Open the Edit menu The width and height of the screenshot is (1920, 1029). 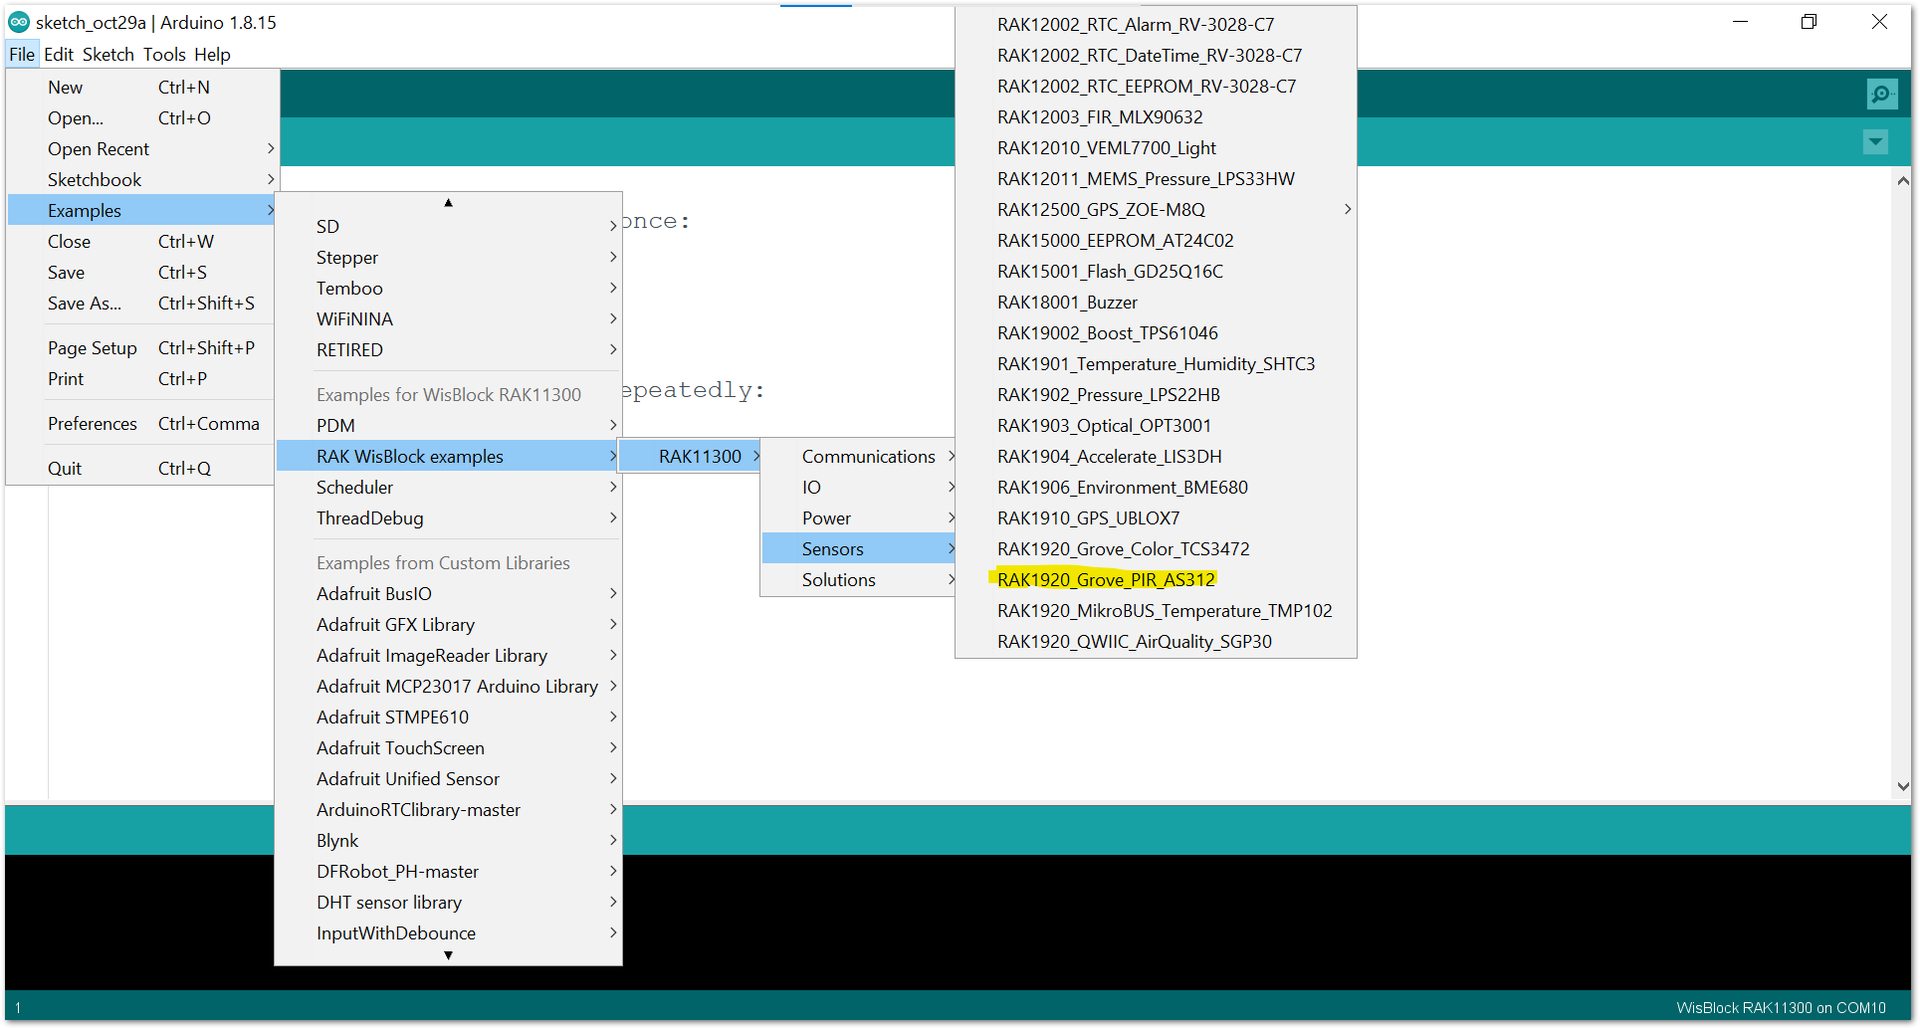click(59, 54)
